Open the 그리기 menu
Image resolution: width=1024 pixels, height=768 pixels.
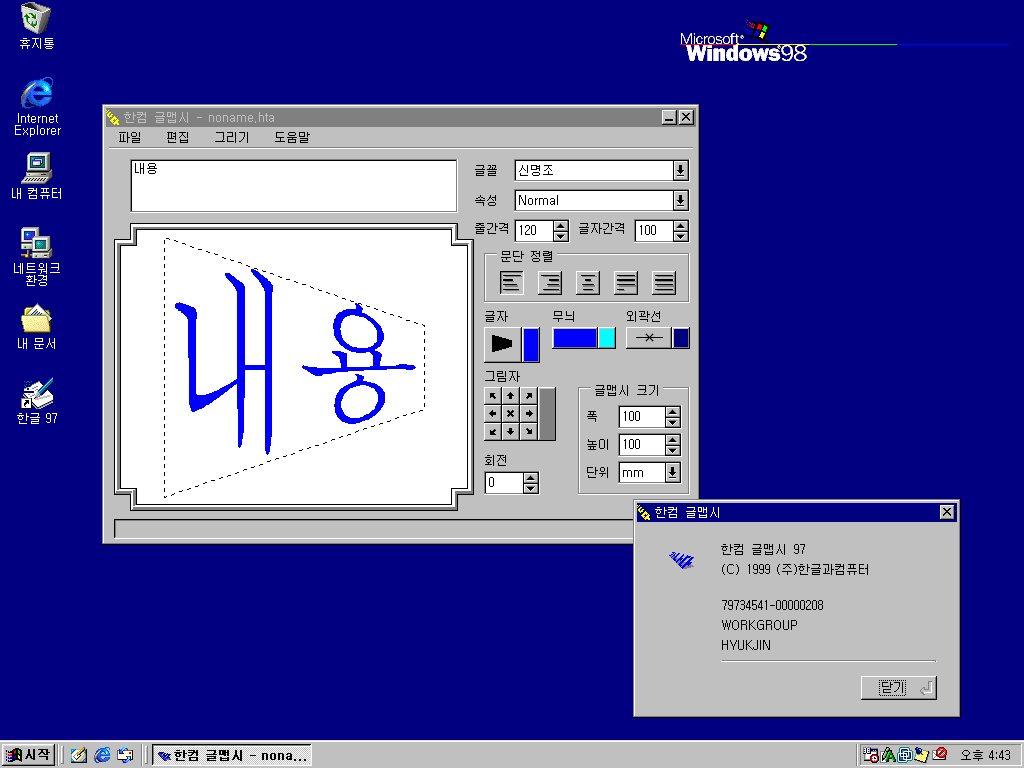(232, 137)
